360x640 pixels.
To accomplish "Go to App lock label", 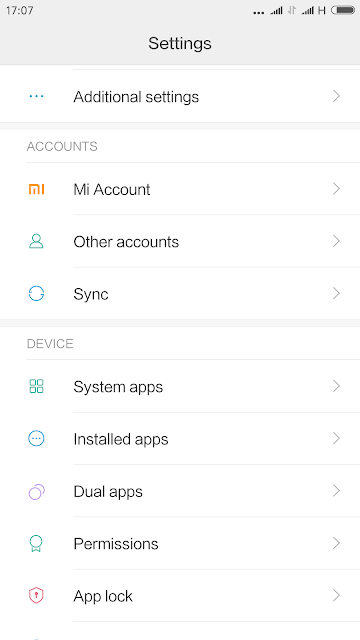I will tap(103, 596).
